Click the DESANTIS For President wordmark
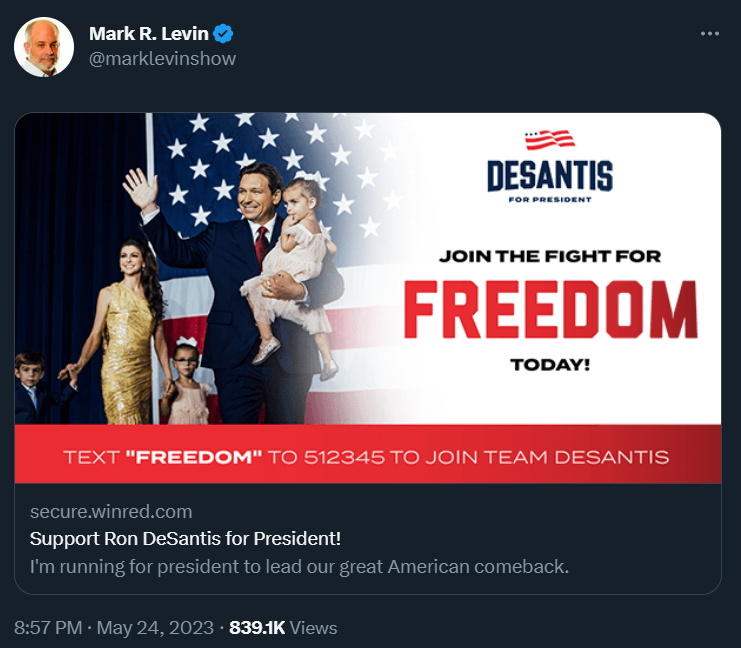Viewport: 741px width, 648px height. point(550,181)
